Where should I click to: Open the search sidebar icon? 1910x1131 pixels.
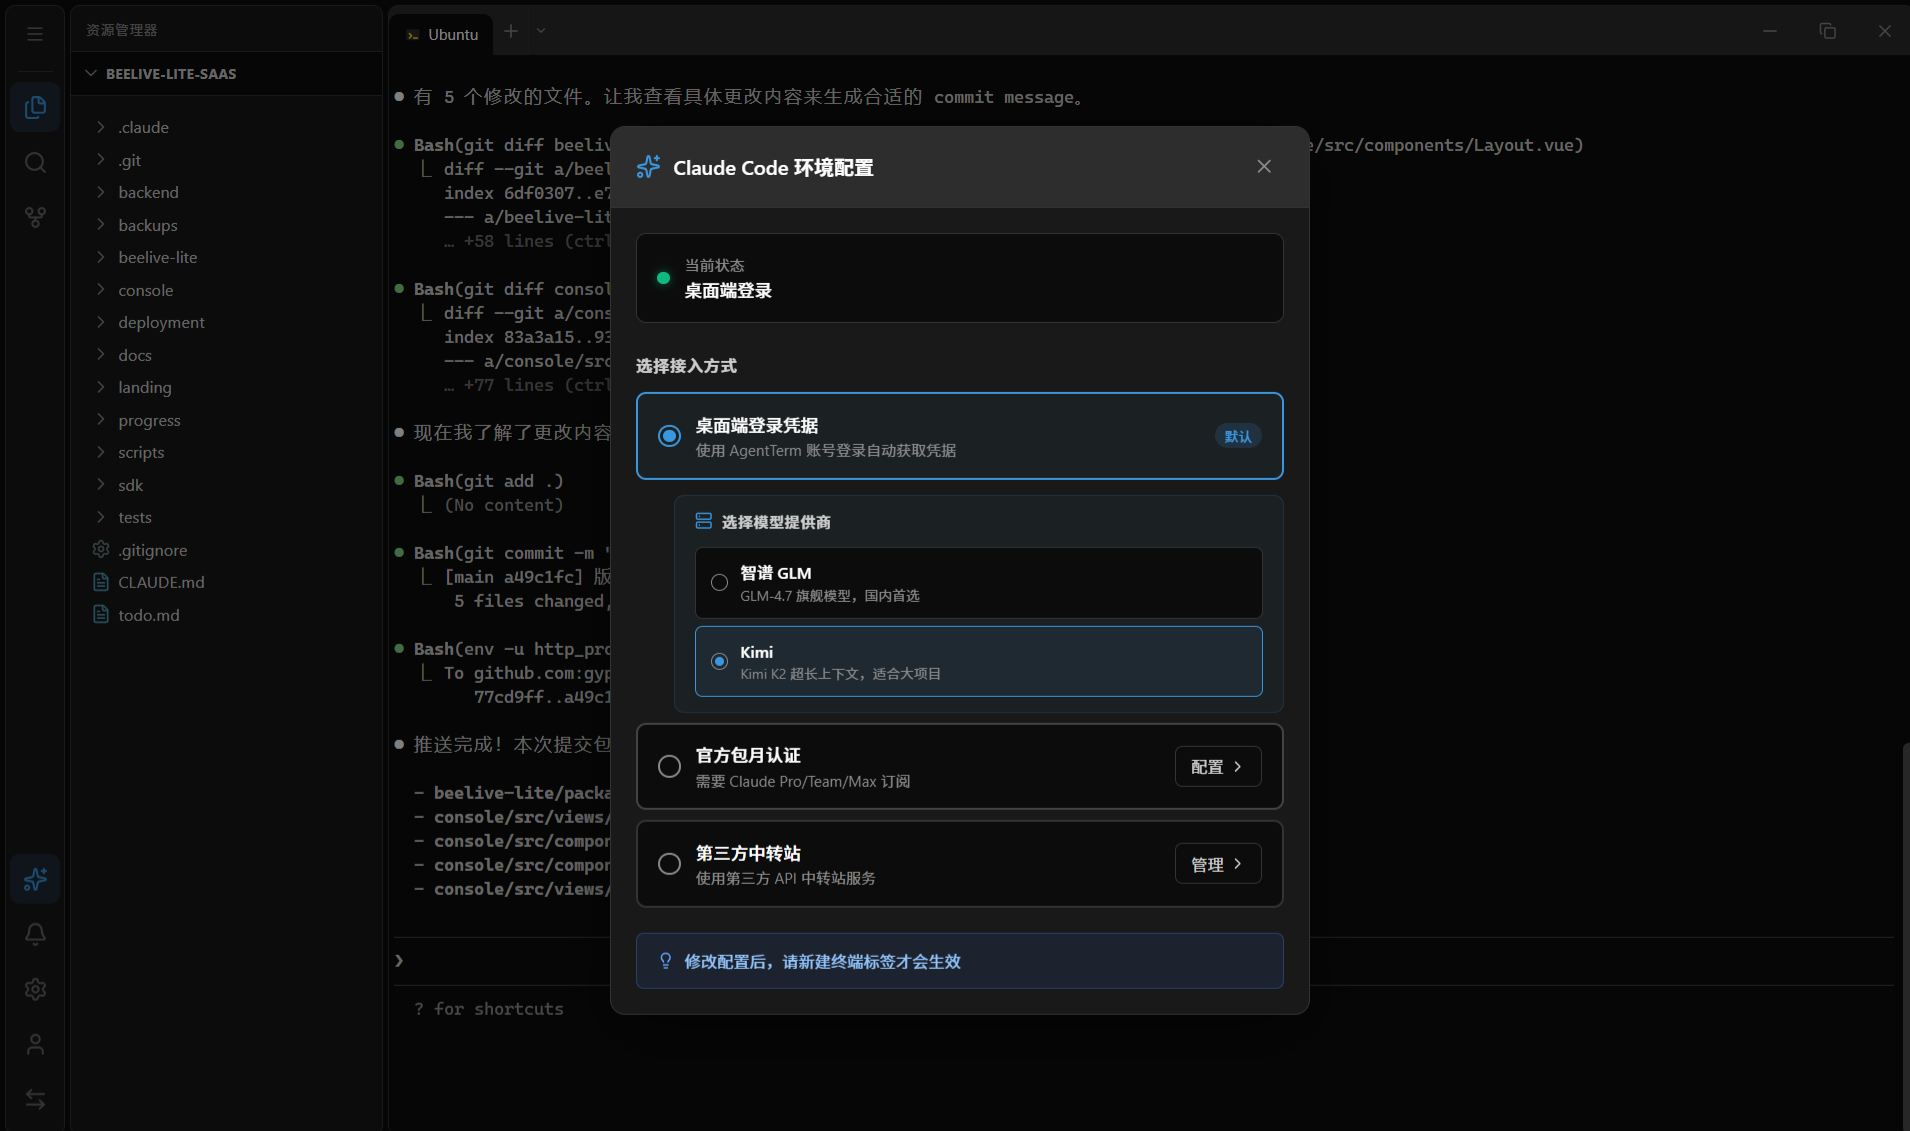35,162
